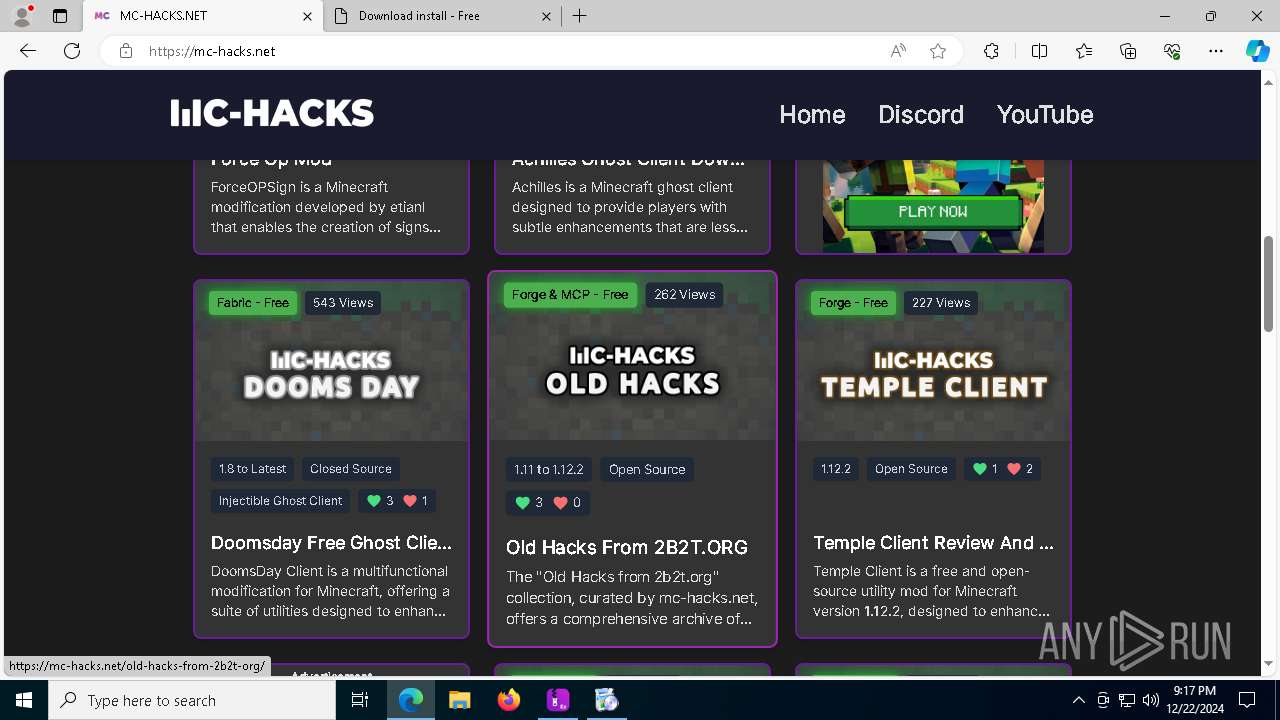Open the volume control icon
The width and height of the screenshot is (1280, 720).
click(x=1151, y=700)
